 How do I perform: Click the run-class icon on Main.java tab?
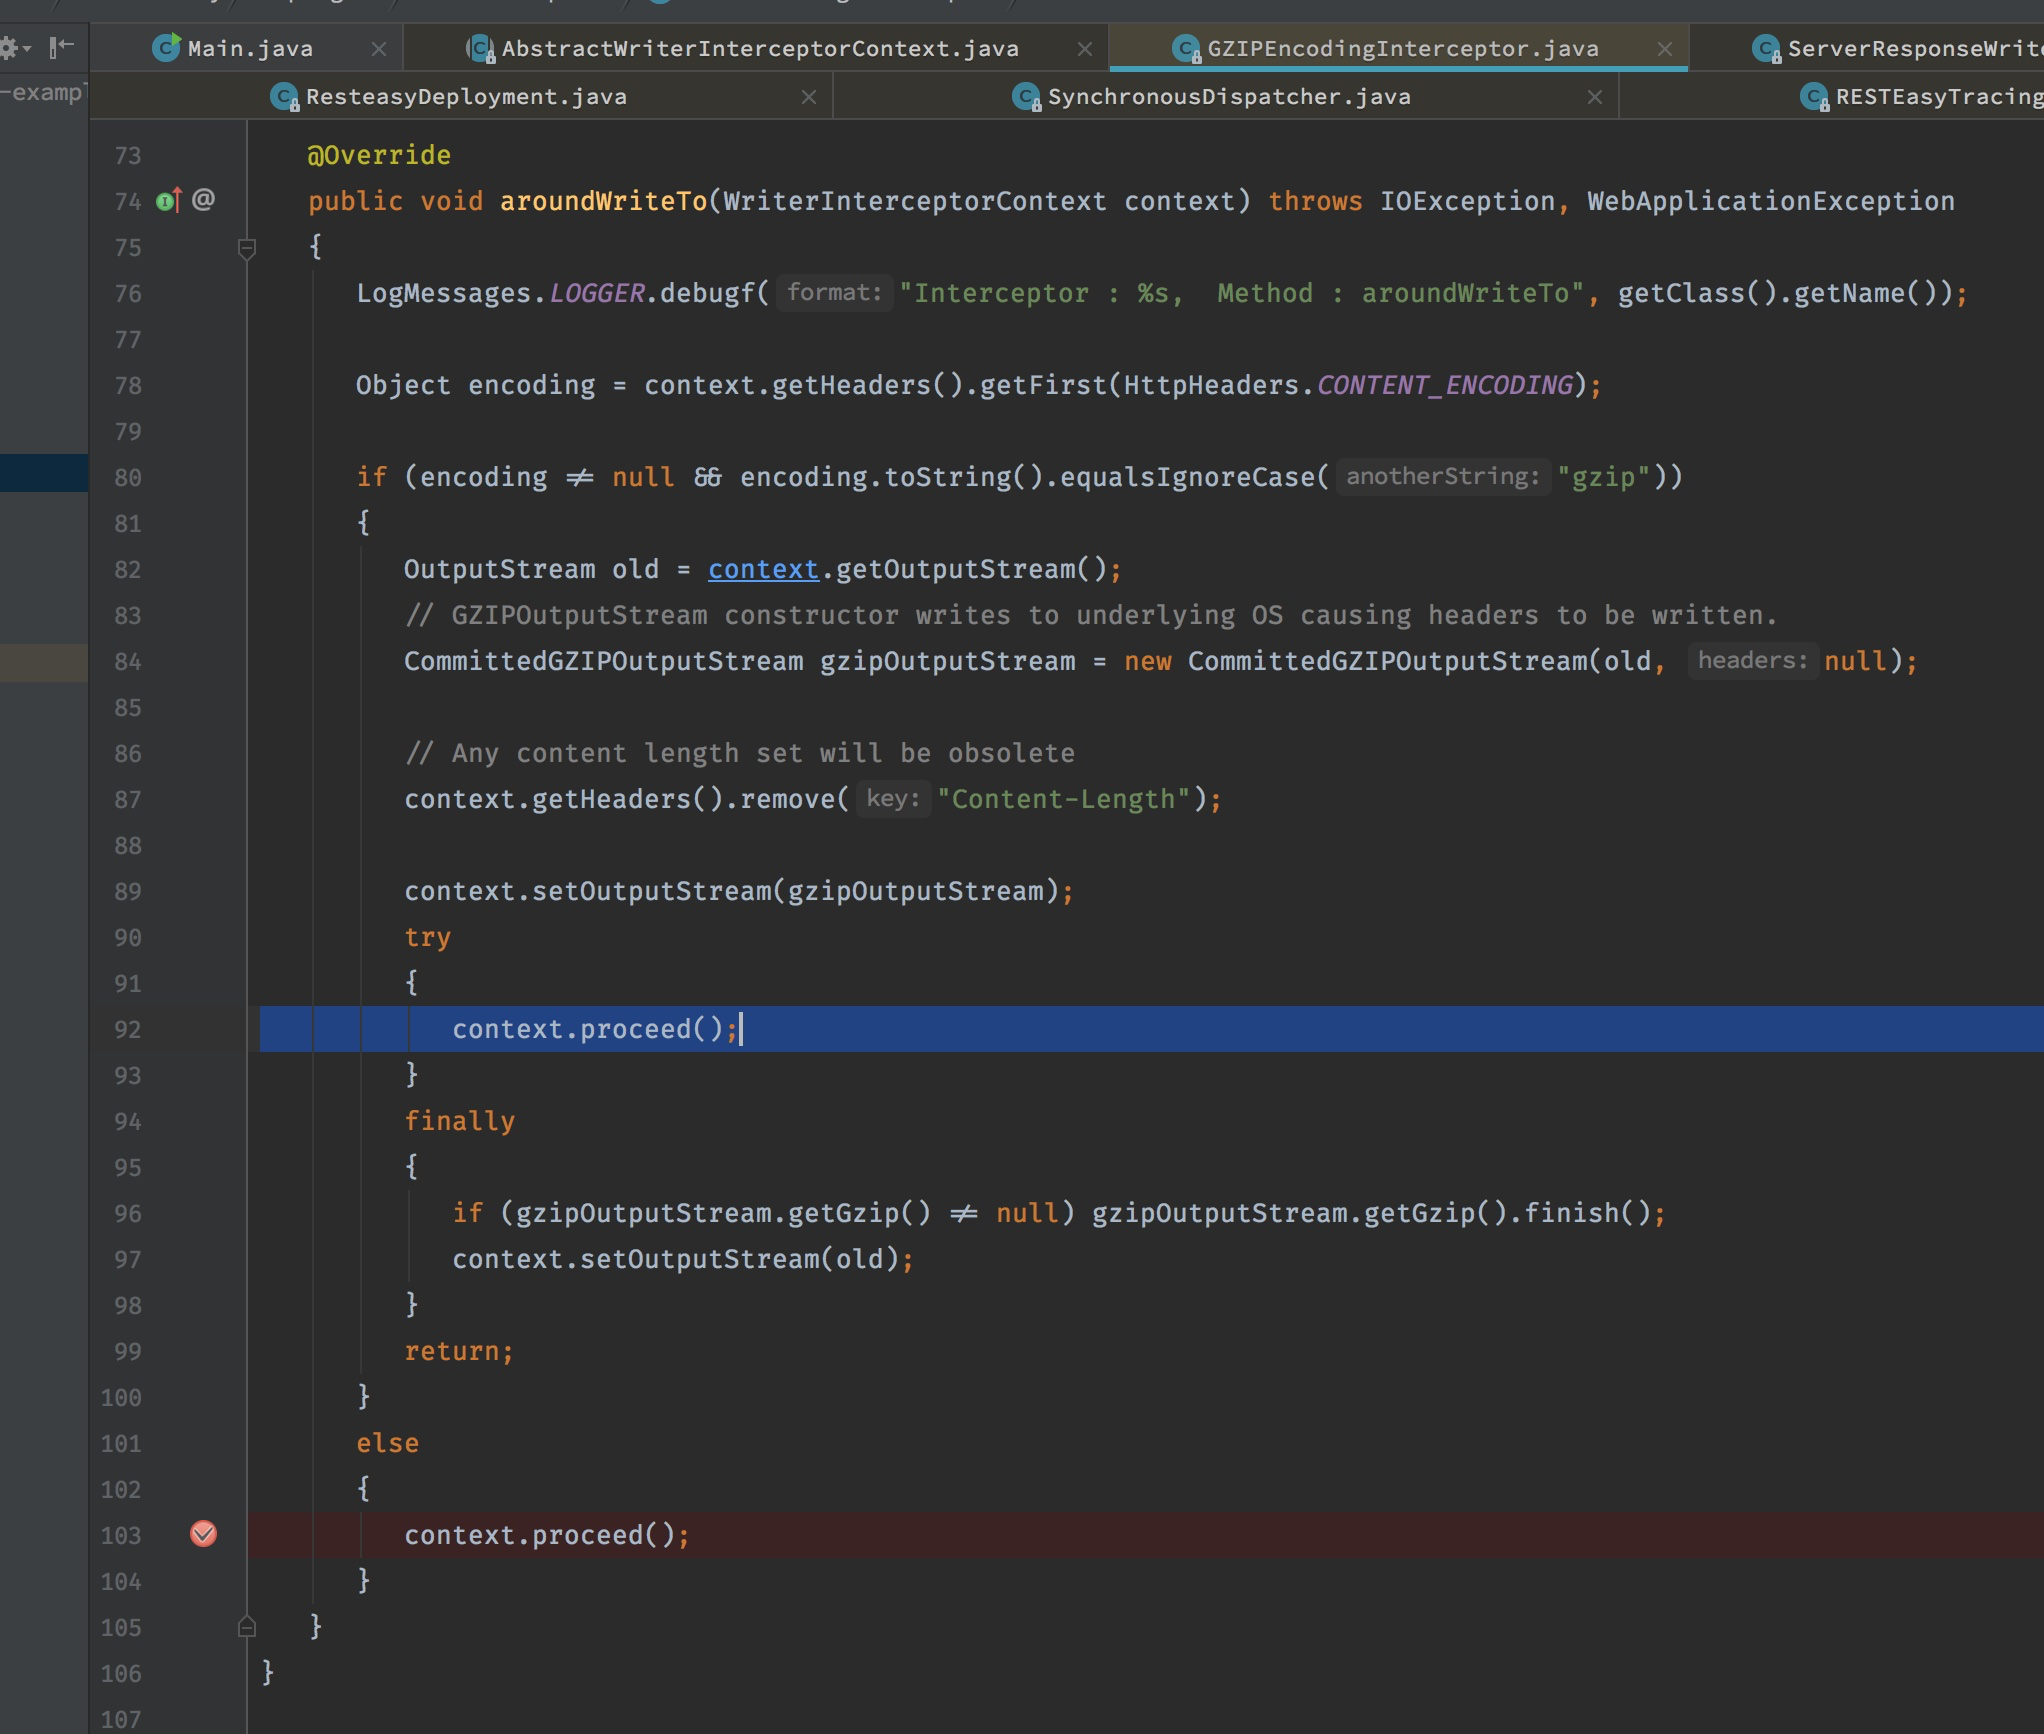(166, 47)
